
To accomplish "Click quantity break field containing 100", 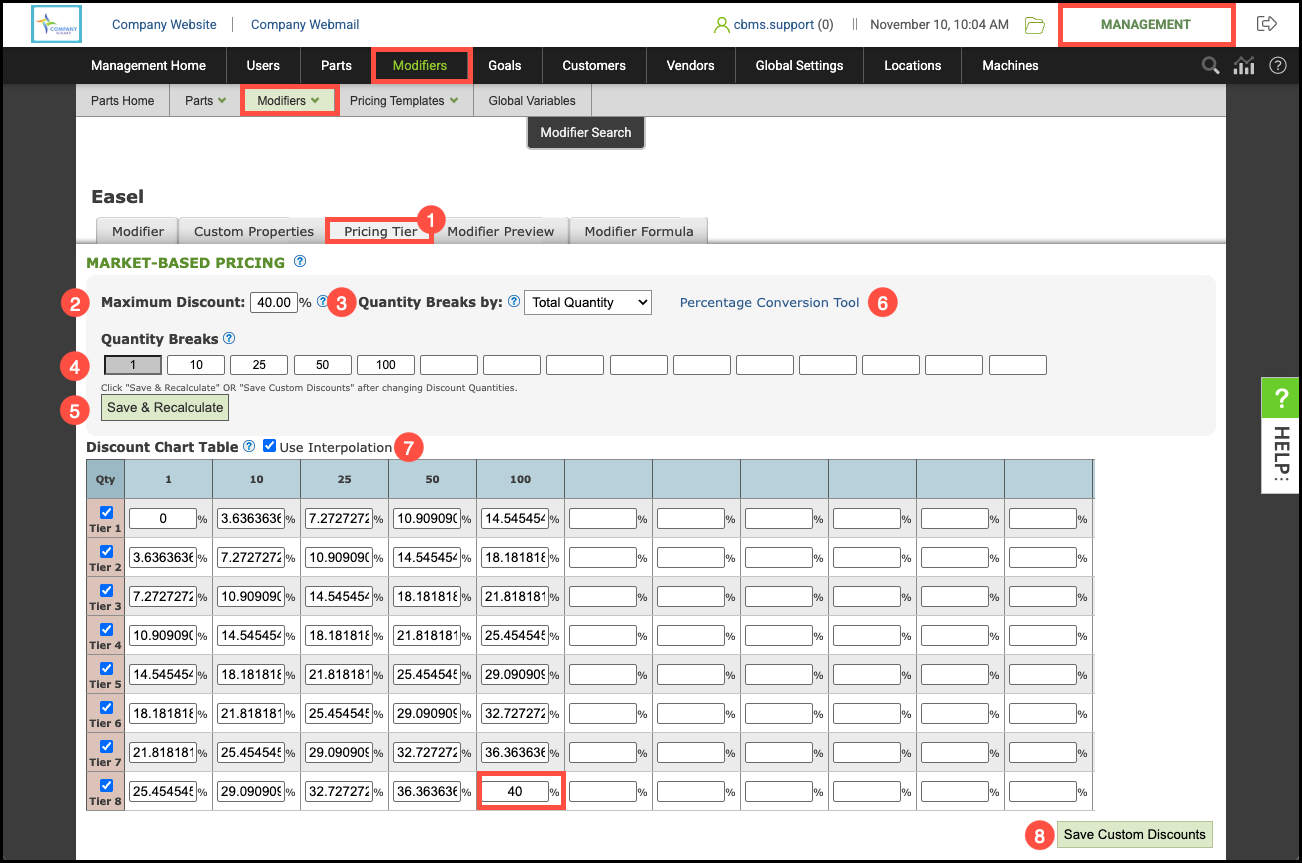I will pos(386,365).
